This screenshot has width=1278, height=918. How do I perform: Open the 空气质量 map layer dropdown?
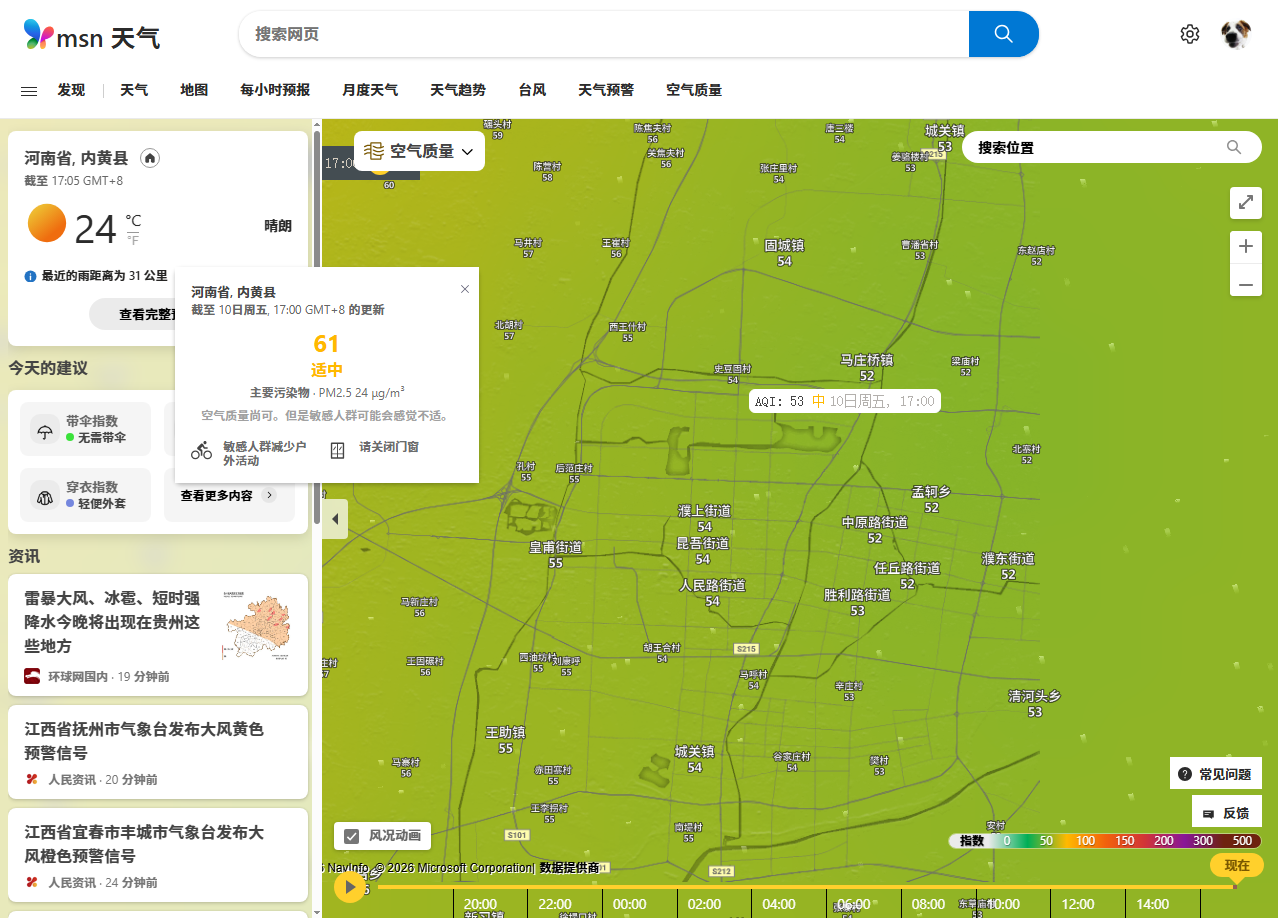pyautogui.click(x=419, y=151)
